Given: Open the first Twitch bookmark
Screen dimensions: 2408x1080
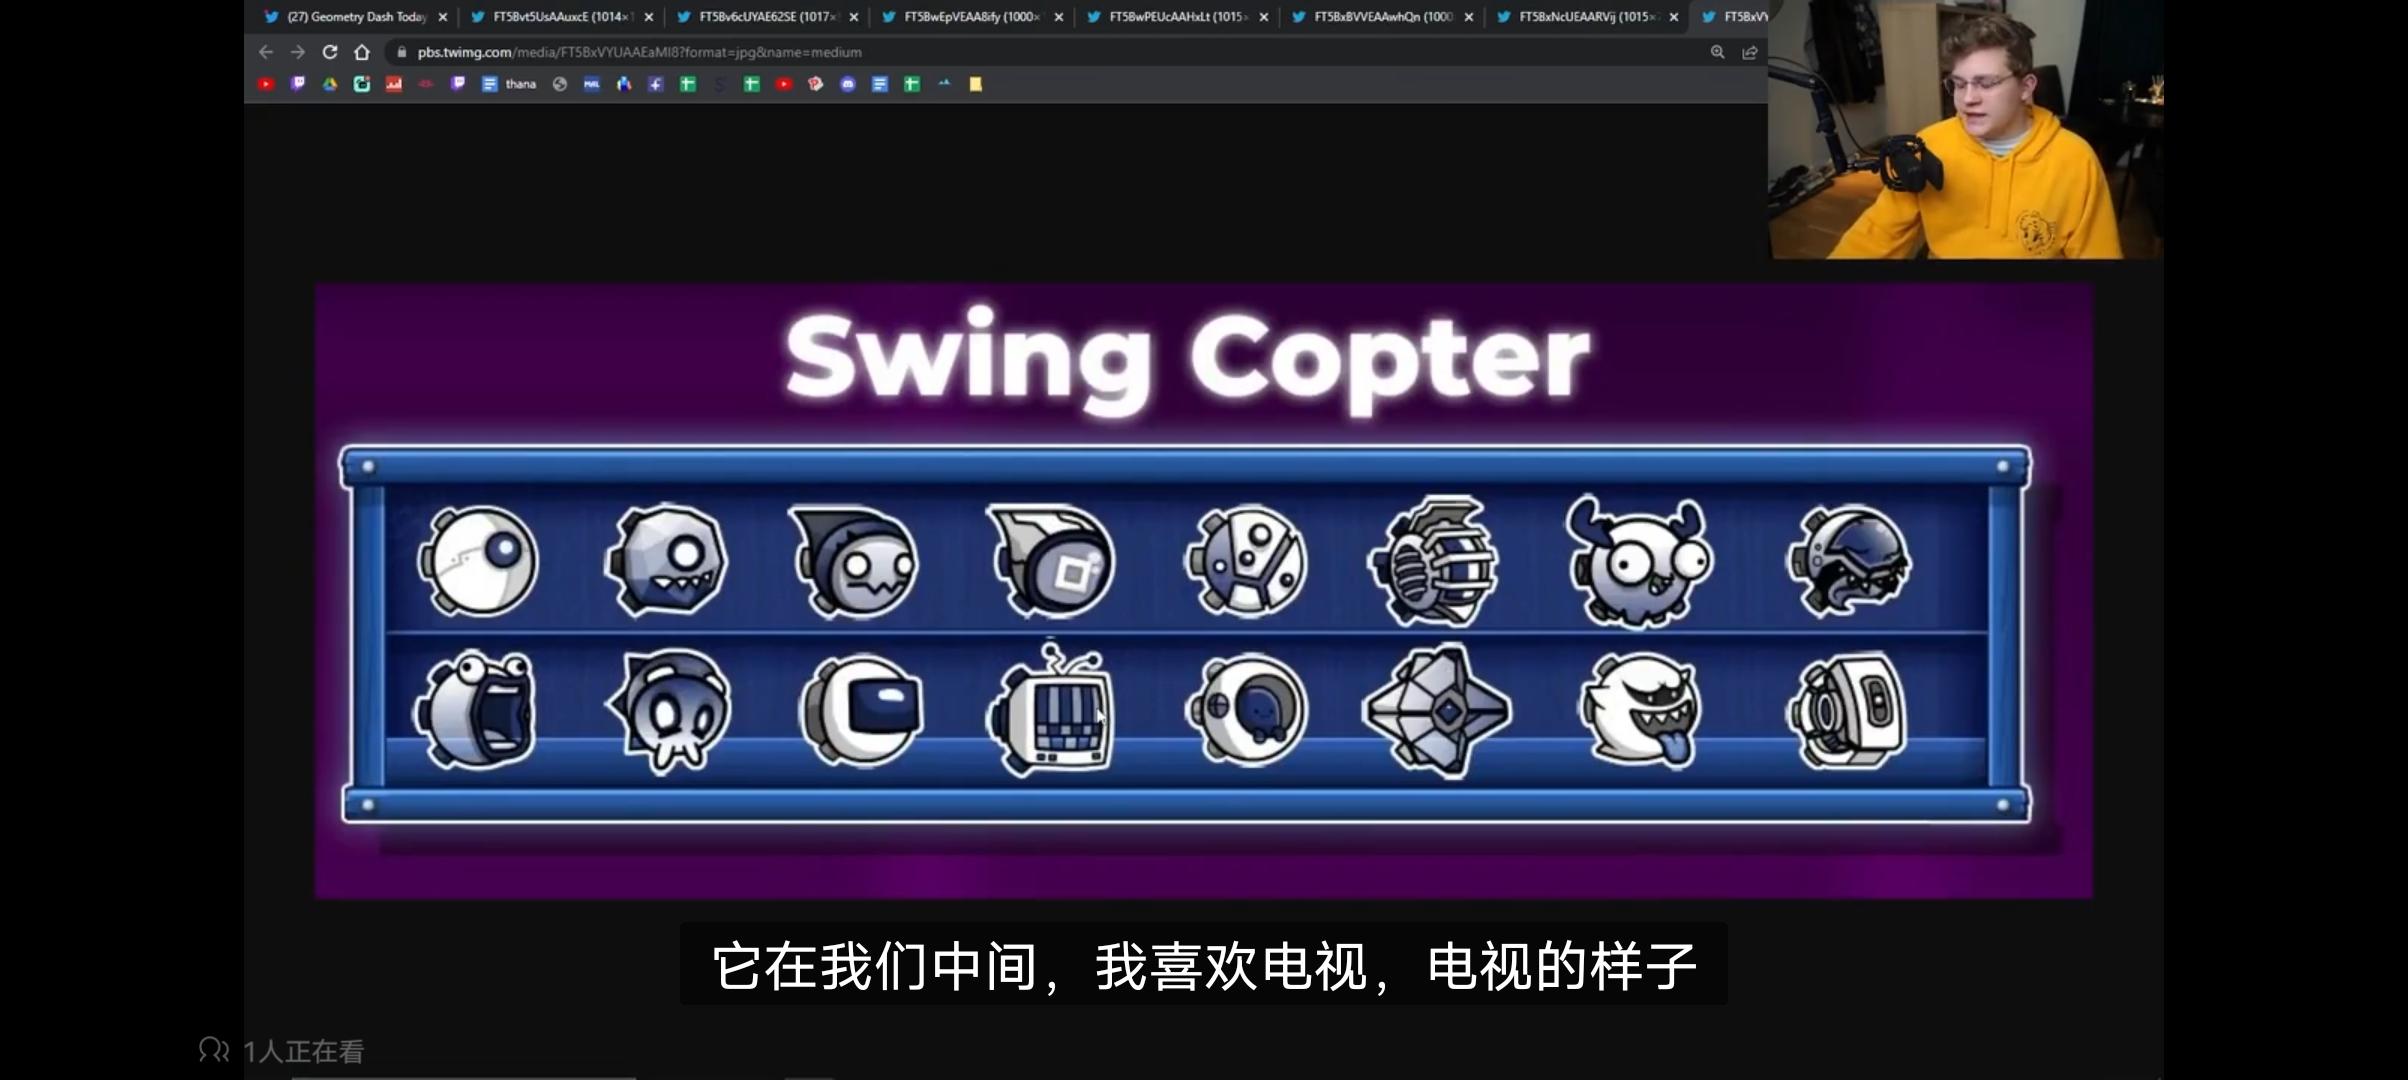Looking at the screenshot, I should pos(298,84).
